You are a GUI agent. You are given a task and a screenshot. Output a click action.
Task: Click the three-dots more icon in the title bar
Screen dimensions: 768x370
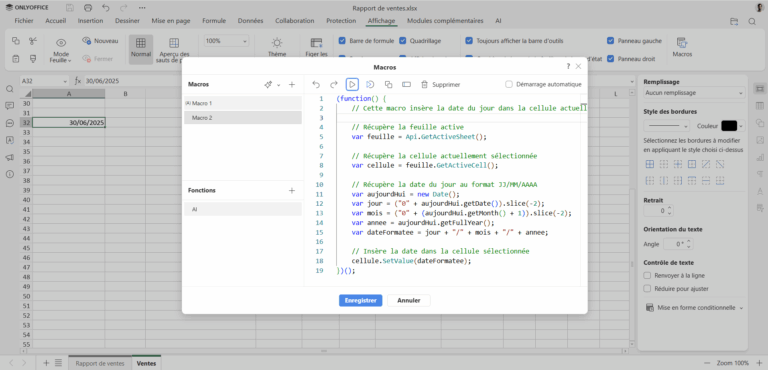click(142, 8)
